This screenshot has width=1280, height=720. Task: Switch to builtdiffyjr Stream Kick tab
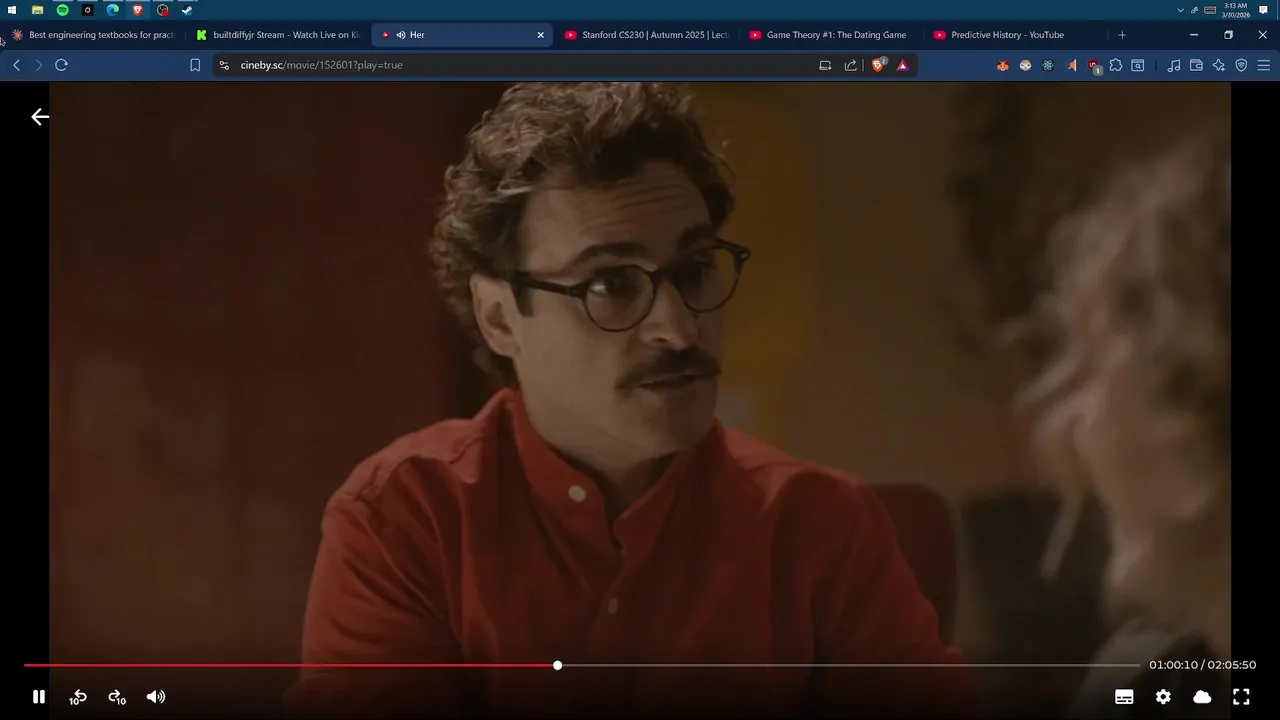point(278,35)
